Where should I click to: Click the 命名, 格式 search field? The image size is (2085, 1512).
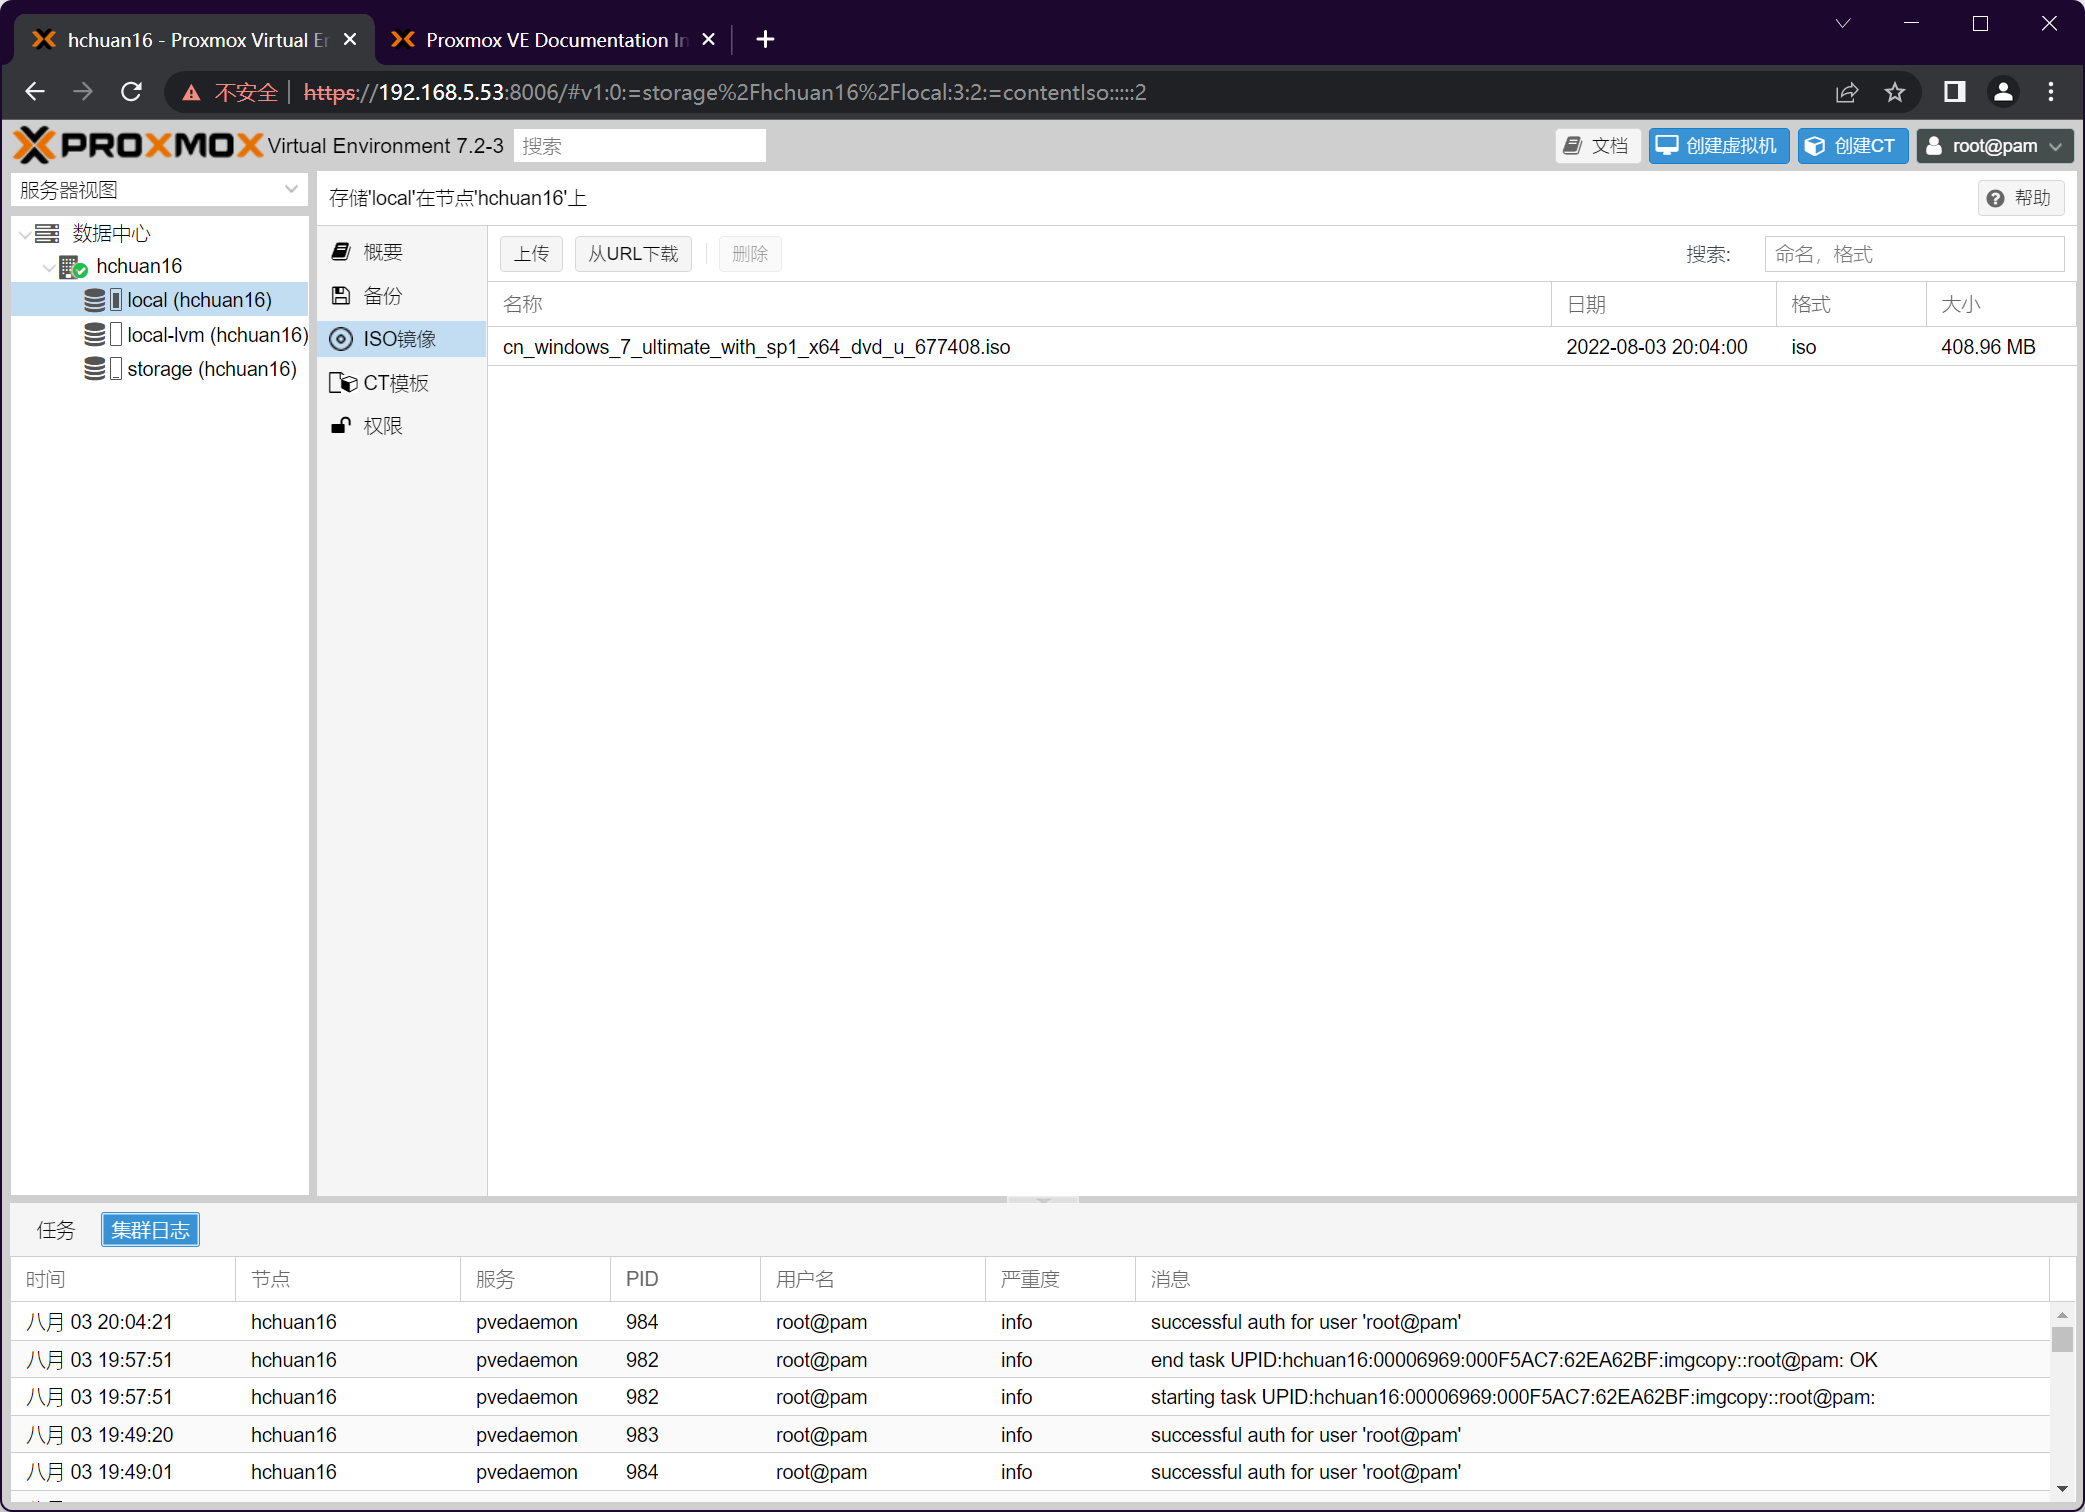pyautogui.click(x=1912, y=254)
